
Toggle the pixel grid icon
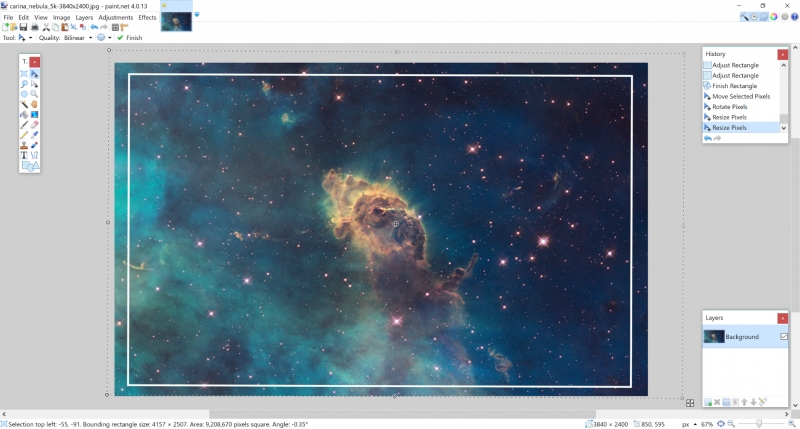point(115,27)
